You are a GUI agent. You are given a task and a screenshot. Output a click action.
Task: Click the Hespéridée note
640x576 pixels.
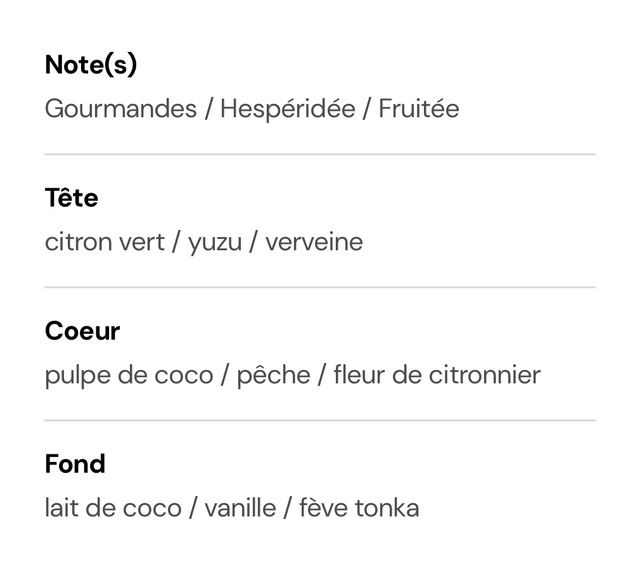point(288,109)
